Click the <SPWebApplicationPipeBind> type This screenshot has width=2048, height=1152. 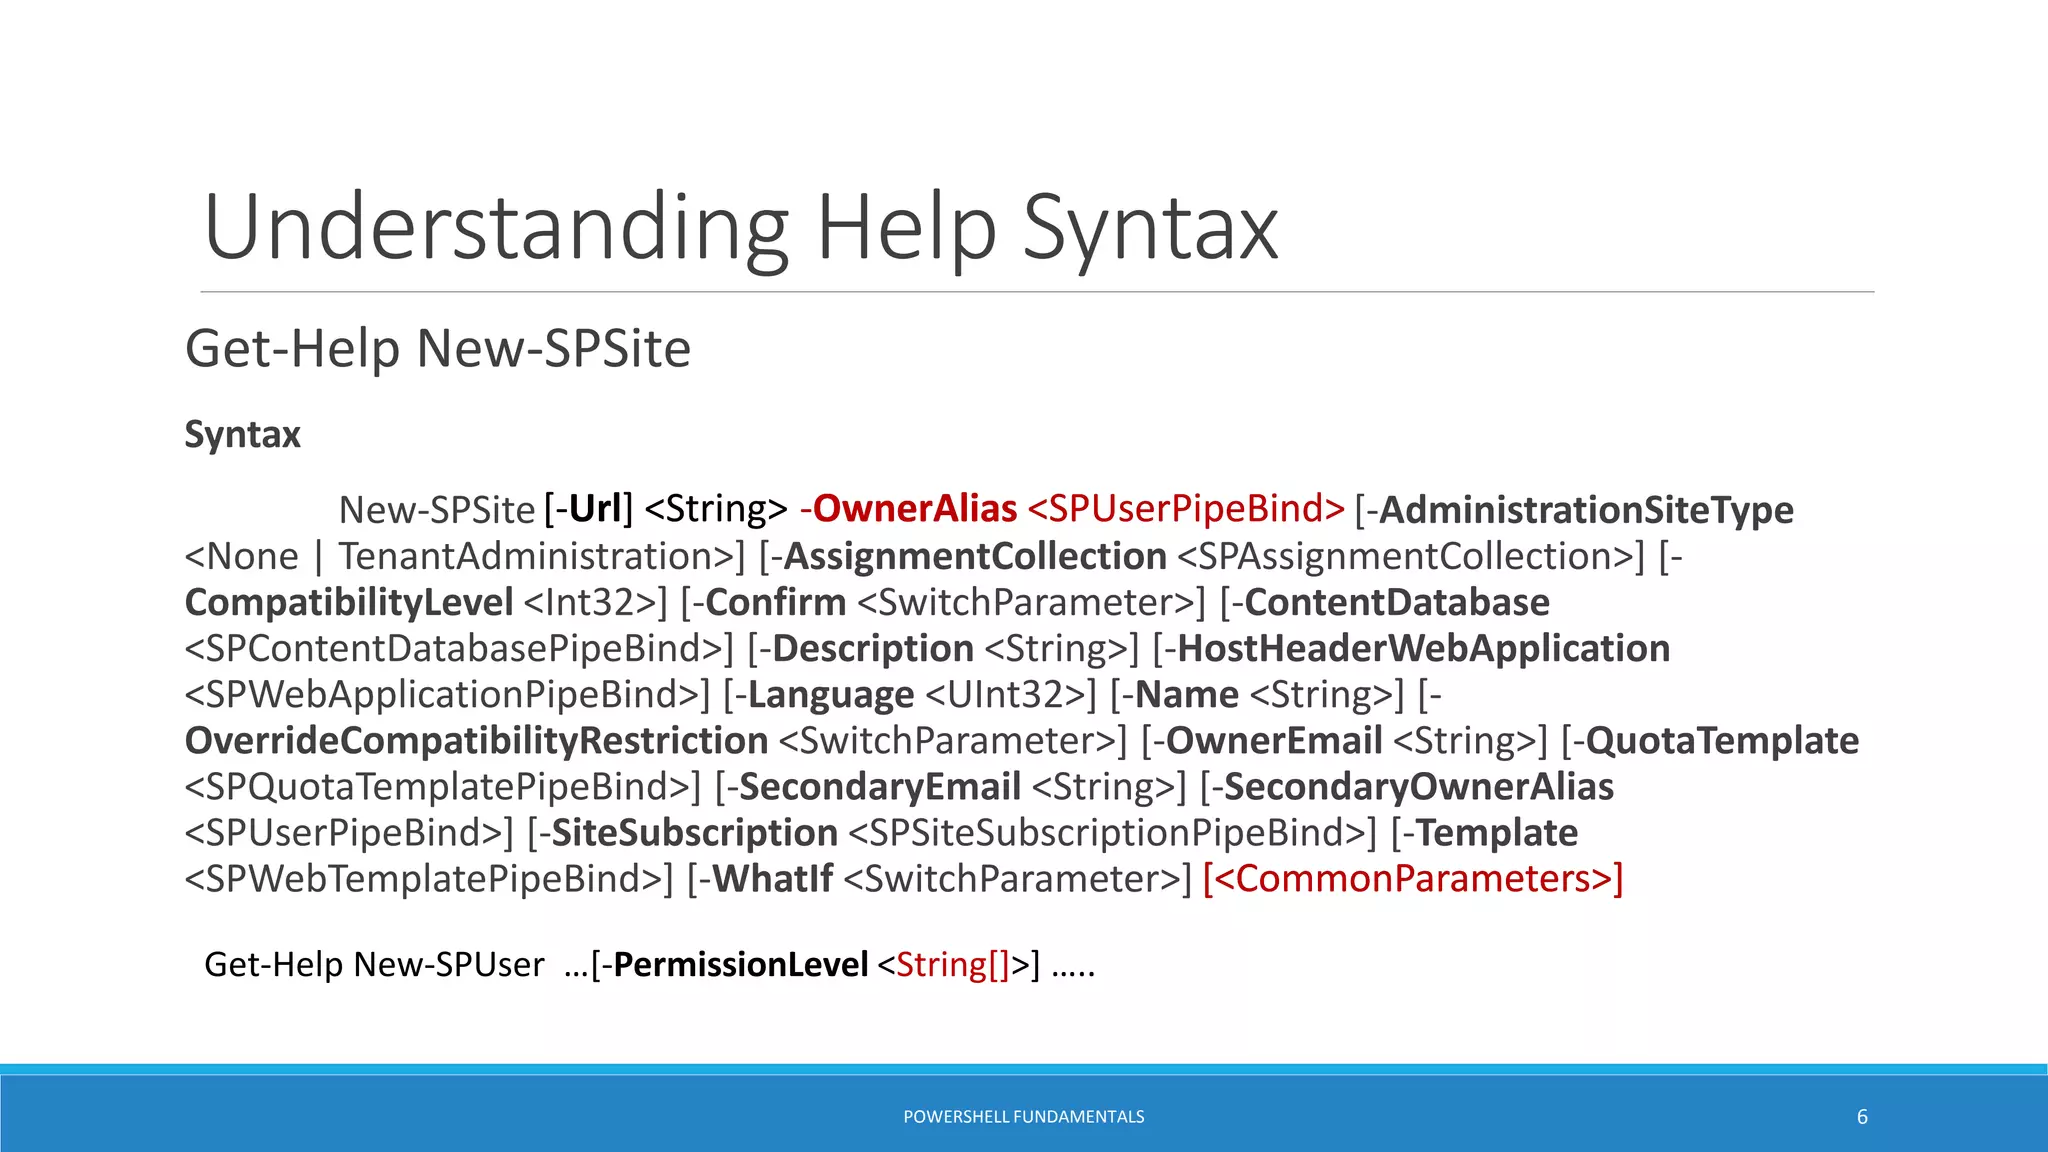coord(441,695)
